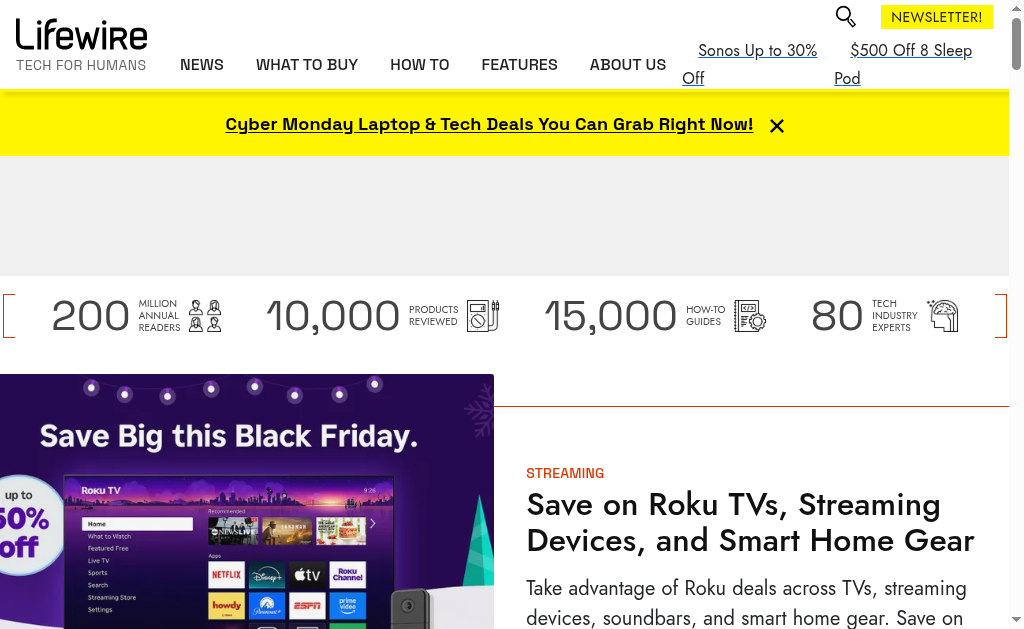Dismiss the Cyber Monday banner
Viewport: 1024px width, 629px height.
coord(777,126)
